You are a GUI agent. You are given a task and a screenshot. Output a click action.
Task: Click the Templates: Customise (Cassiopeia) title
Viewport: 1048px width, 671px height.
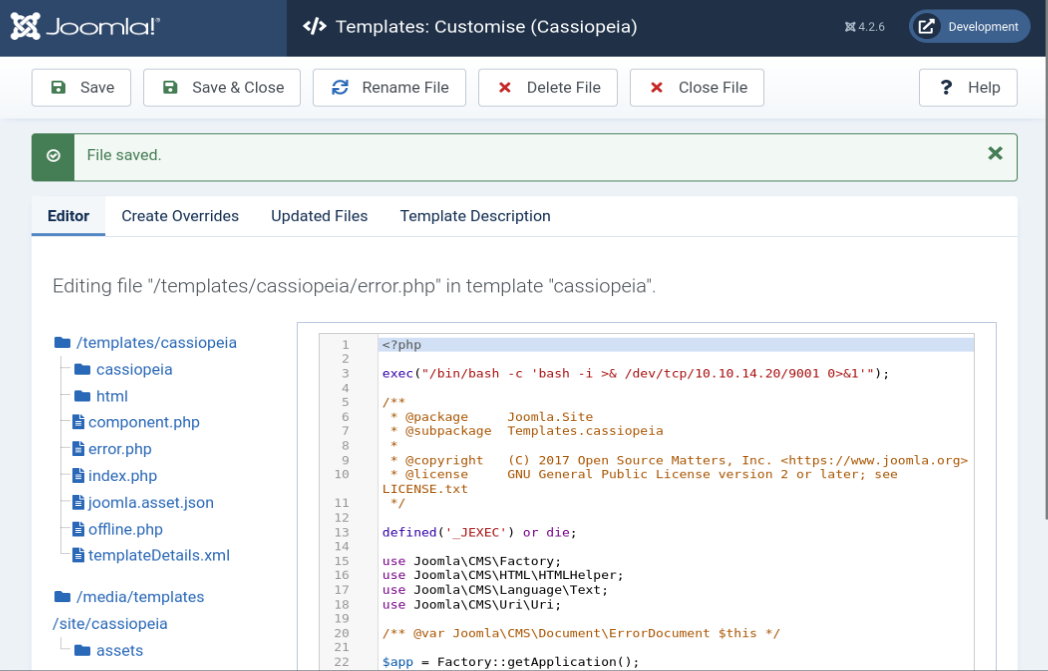pyautogui.click(x=487, y=27)
